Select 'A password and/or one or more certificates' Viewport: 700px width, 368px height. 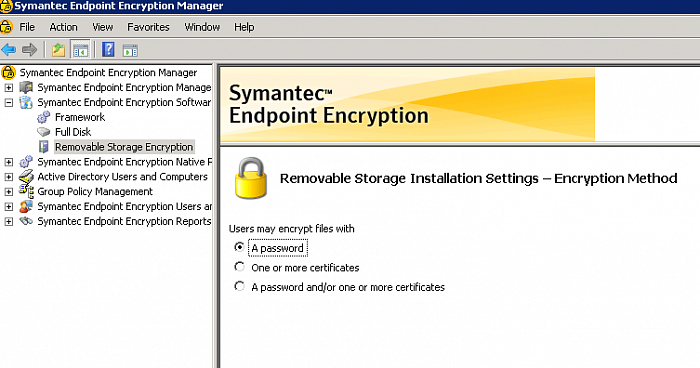(x=239, y=286)
